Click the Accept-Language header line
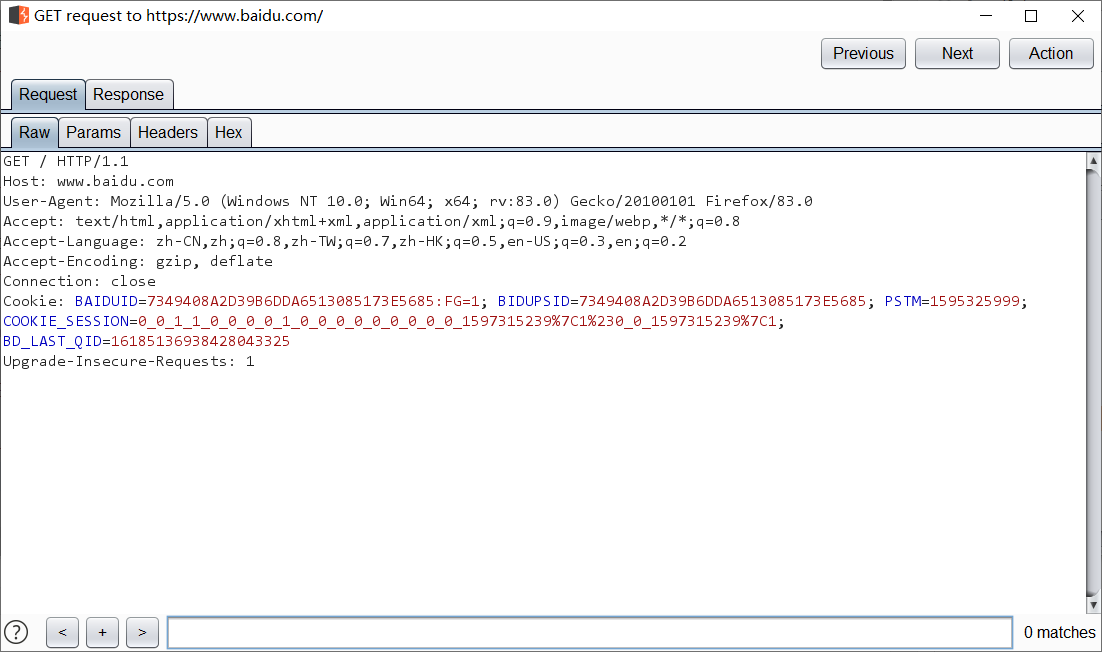 pos(344,242)
